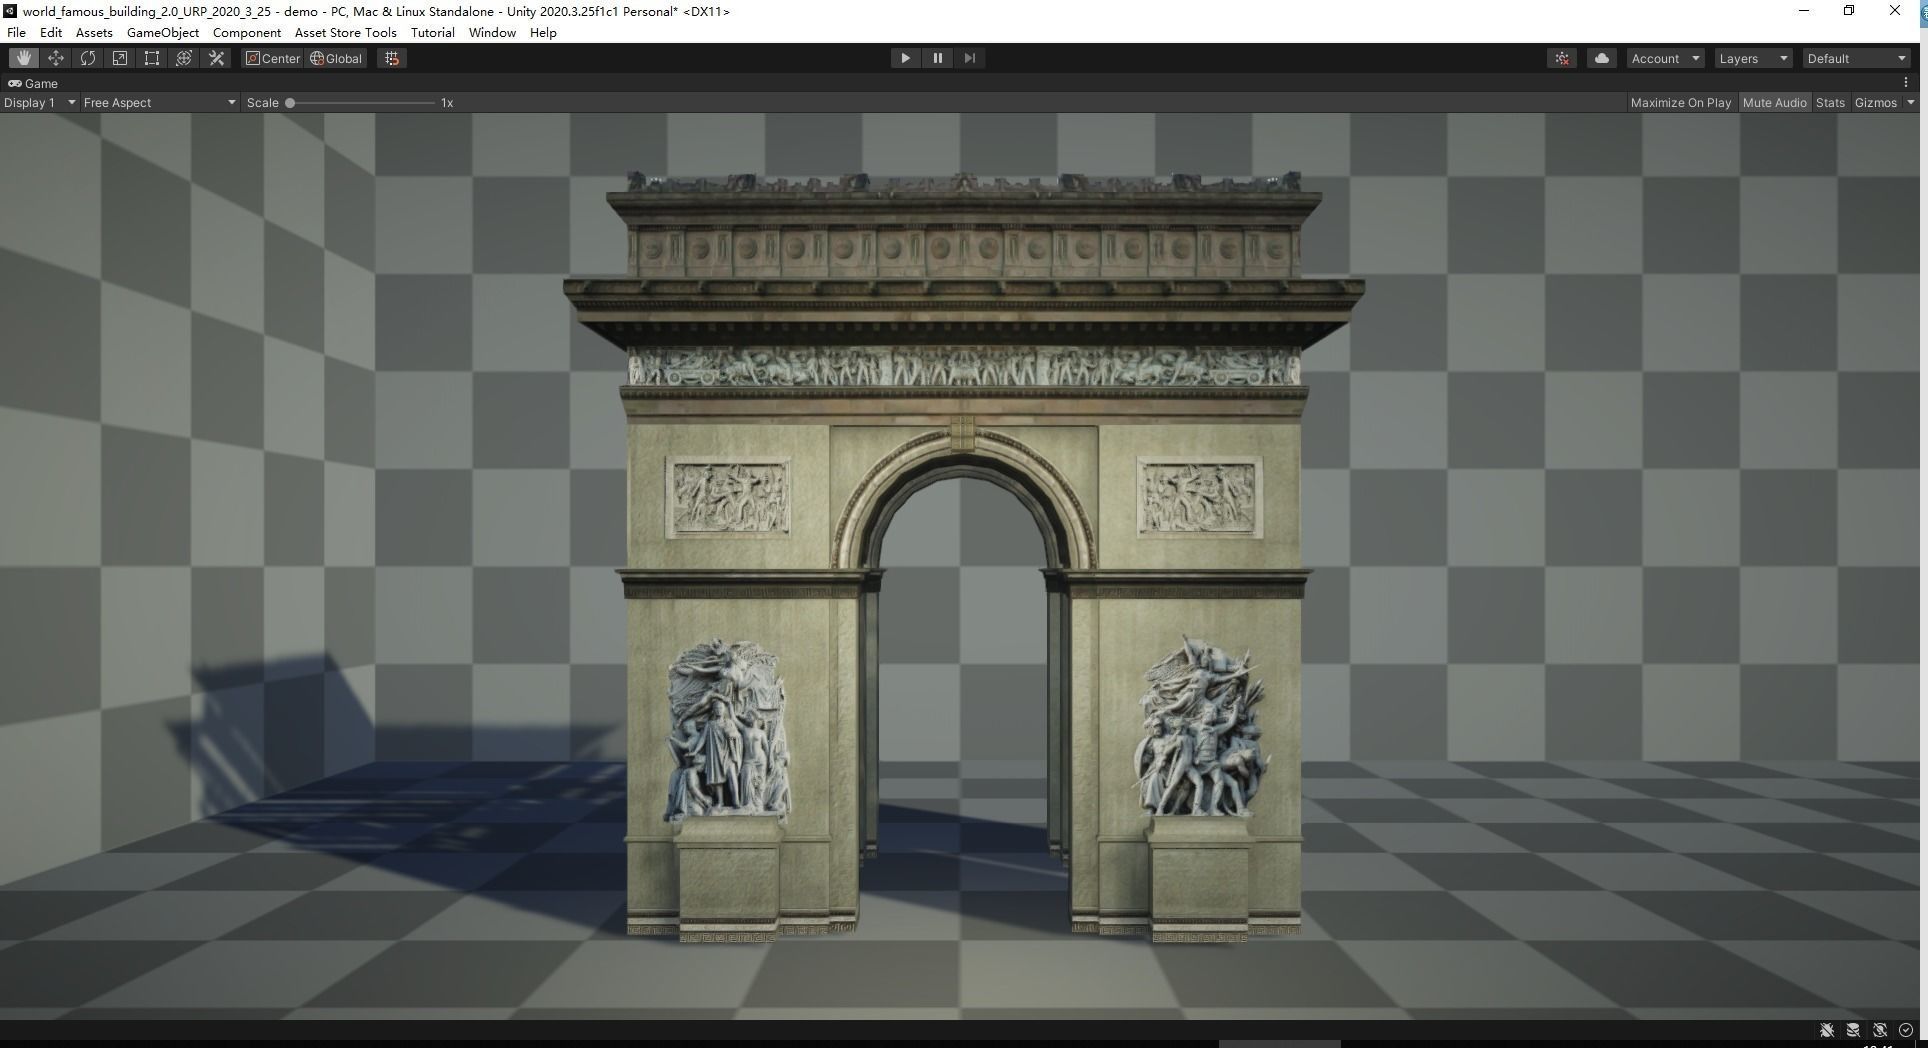Click the checkmark activity status icon
1928x1048 pixels.
[1906, 1030]
